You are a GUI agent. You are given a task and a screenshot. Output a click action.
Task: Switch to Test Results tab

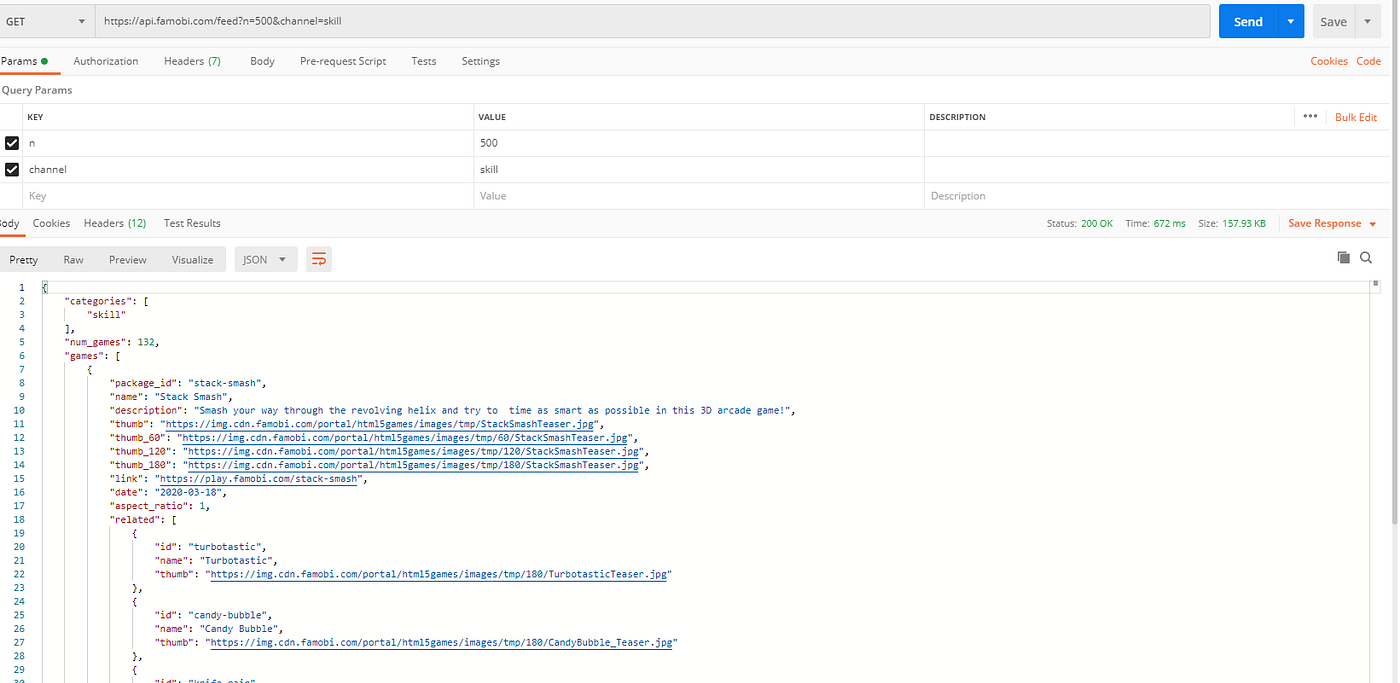pyautogui.click(x=192, y=223)
